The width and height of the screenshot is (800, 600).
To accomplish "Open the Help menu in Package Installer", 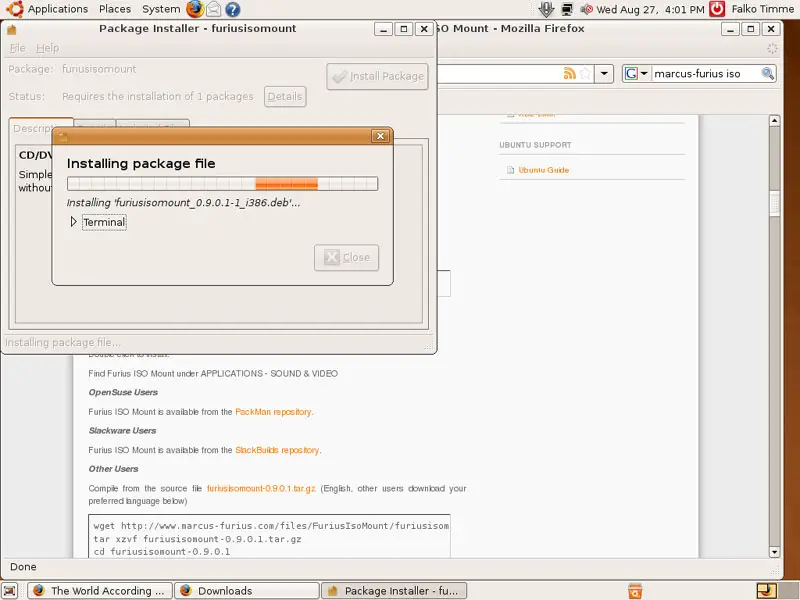I will click(x=47, y=48).
